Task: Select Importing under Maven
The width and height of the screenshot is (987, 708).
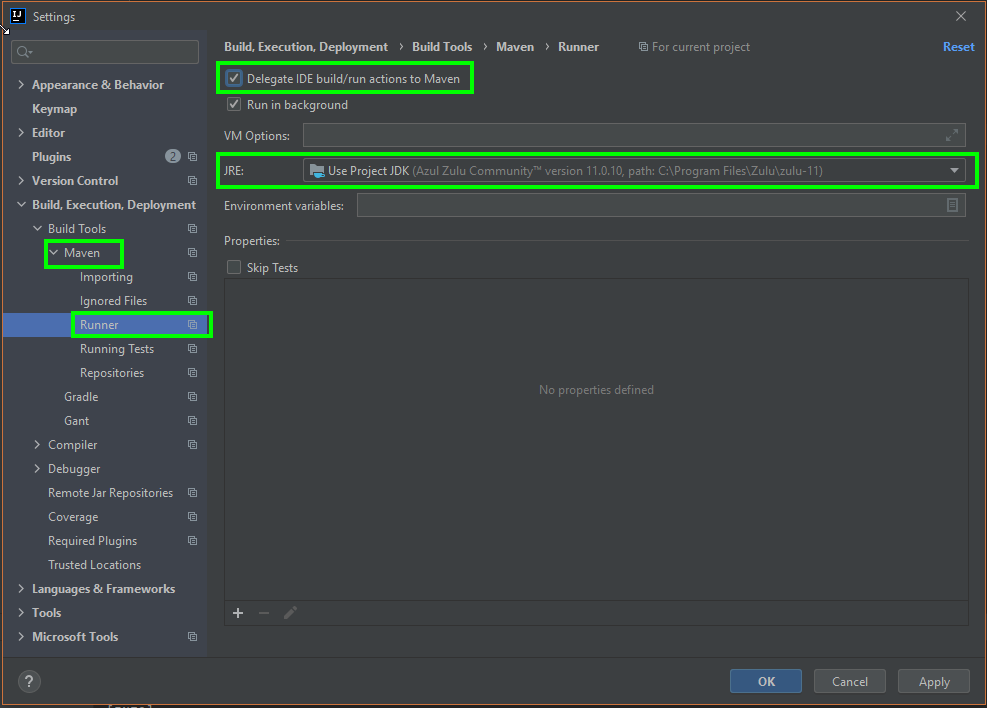Action: coord(106,277)
